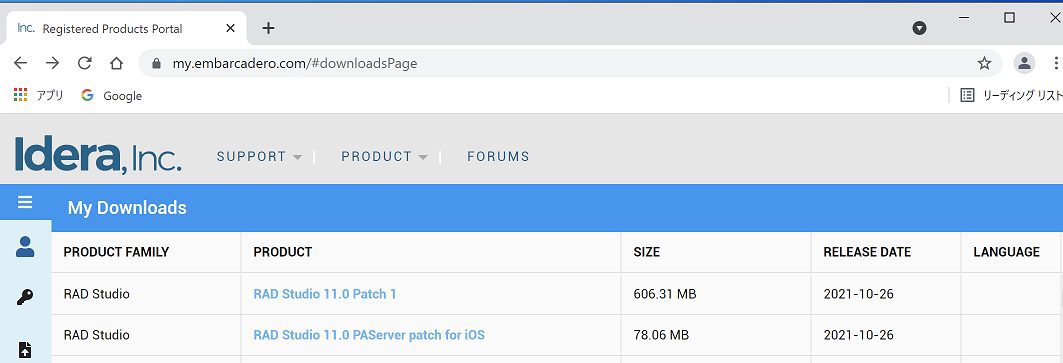Sort by RELEASE DATE column header

tap(867, 252)
